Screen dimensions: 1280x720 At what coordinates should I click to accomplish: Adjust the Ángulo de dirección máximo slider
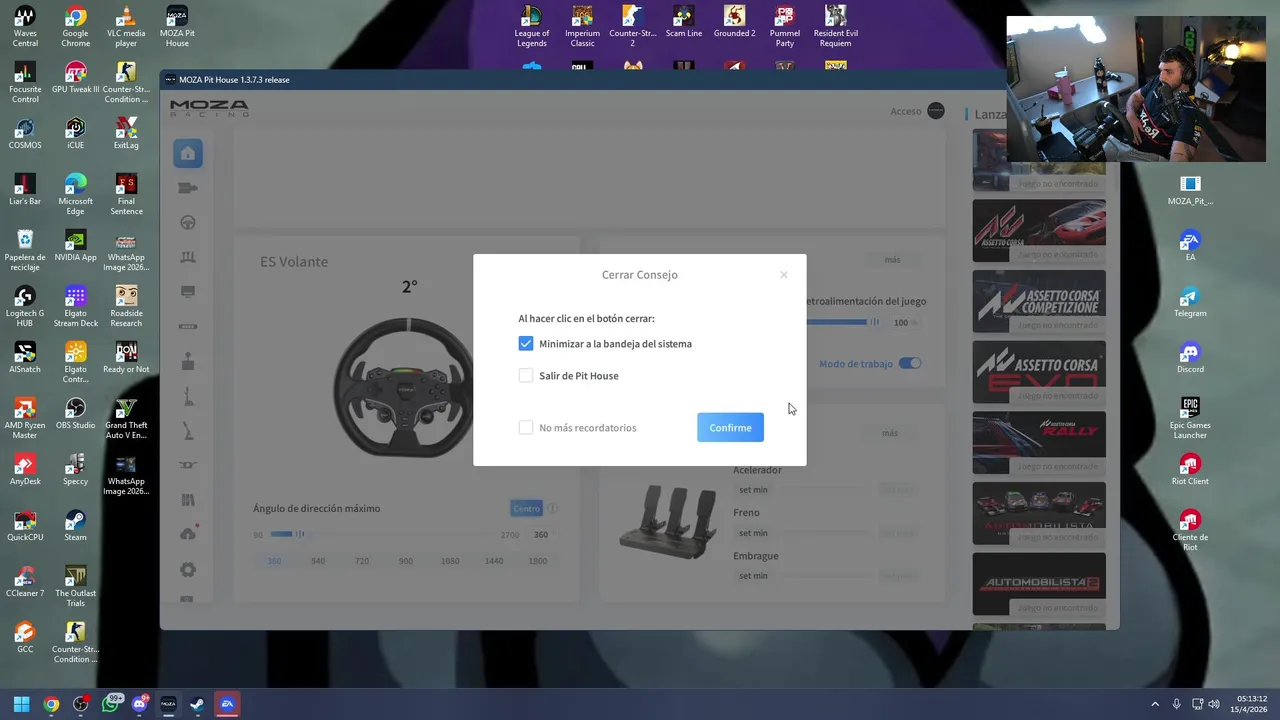tap(382, 534)
